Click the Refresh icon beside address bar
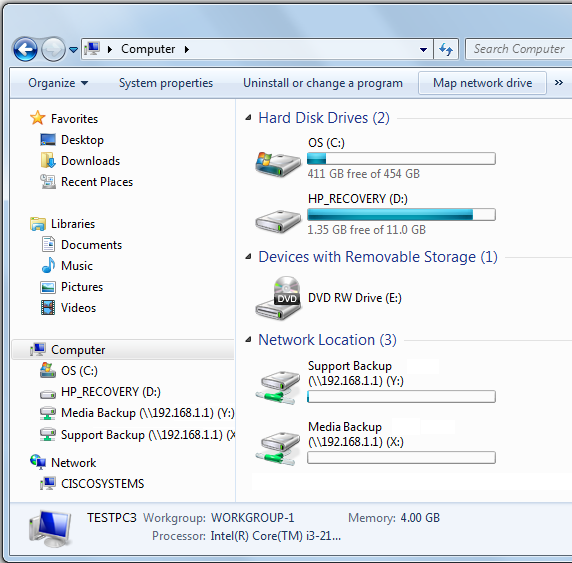The image size is (572, 563). pyautogui.click(x=446, y=49)
